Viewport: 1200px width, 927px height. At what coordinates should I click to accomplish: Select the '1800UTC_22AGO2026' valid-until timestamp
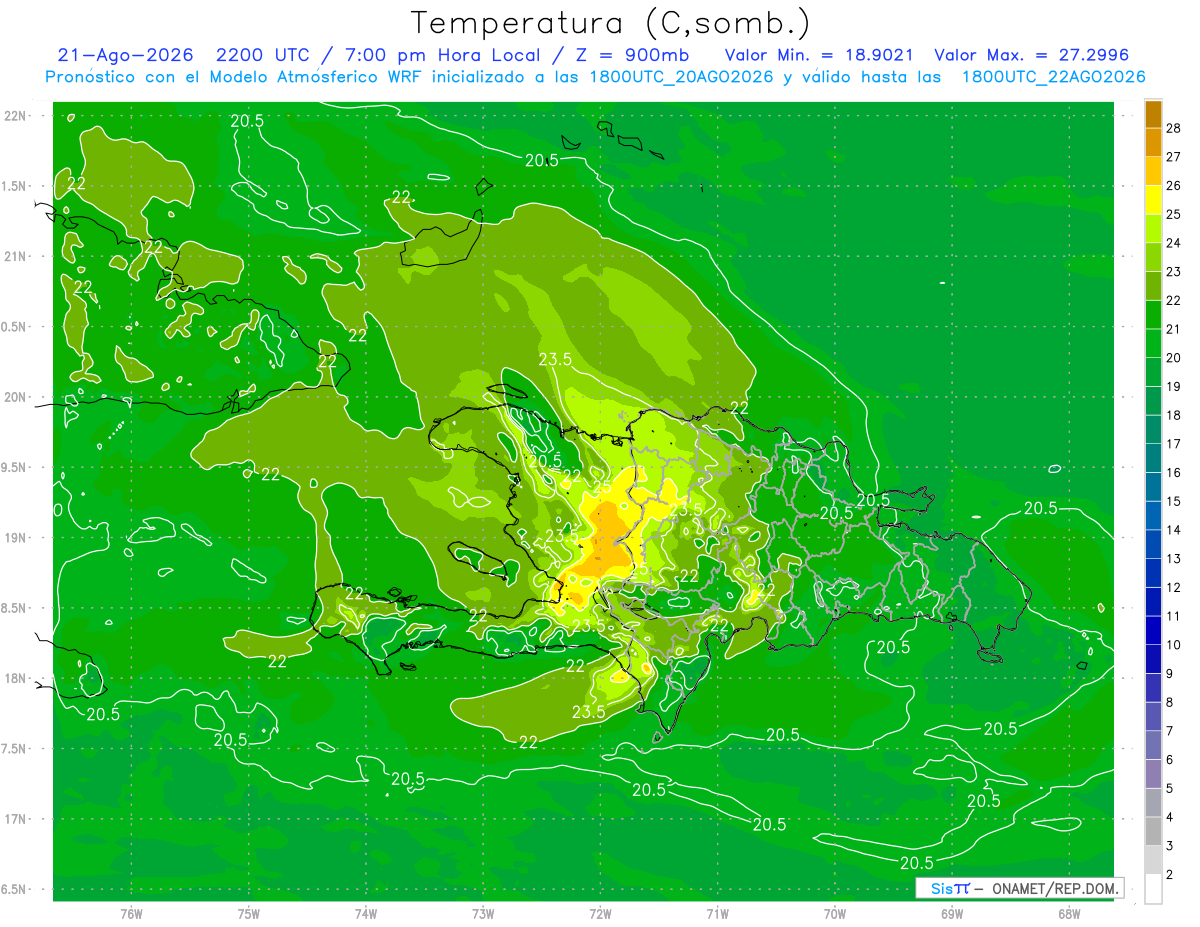[1053, 77]
